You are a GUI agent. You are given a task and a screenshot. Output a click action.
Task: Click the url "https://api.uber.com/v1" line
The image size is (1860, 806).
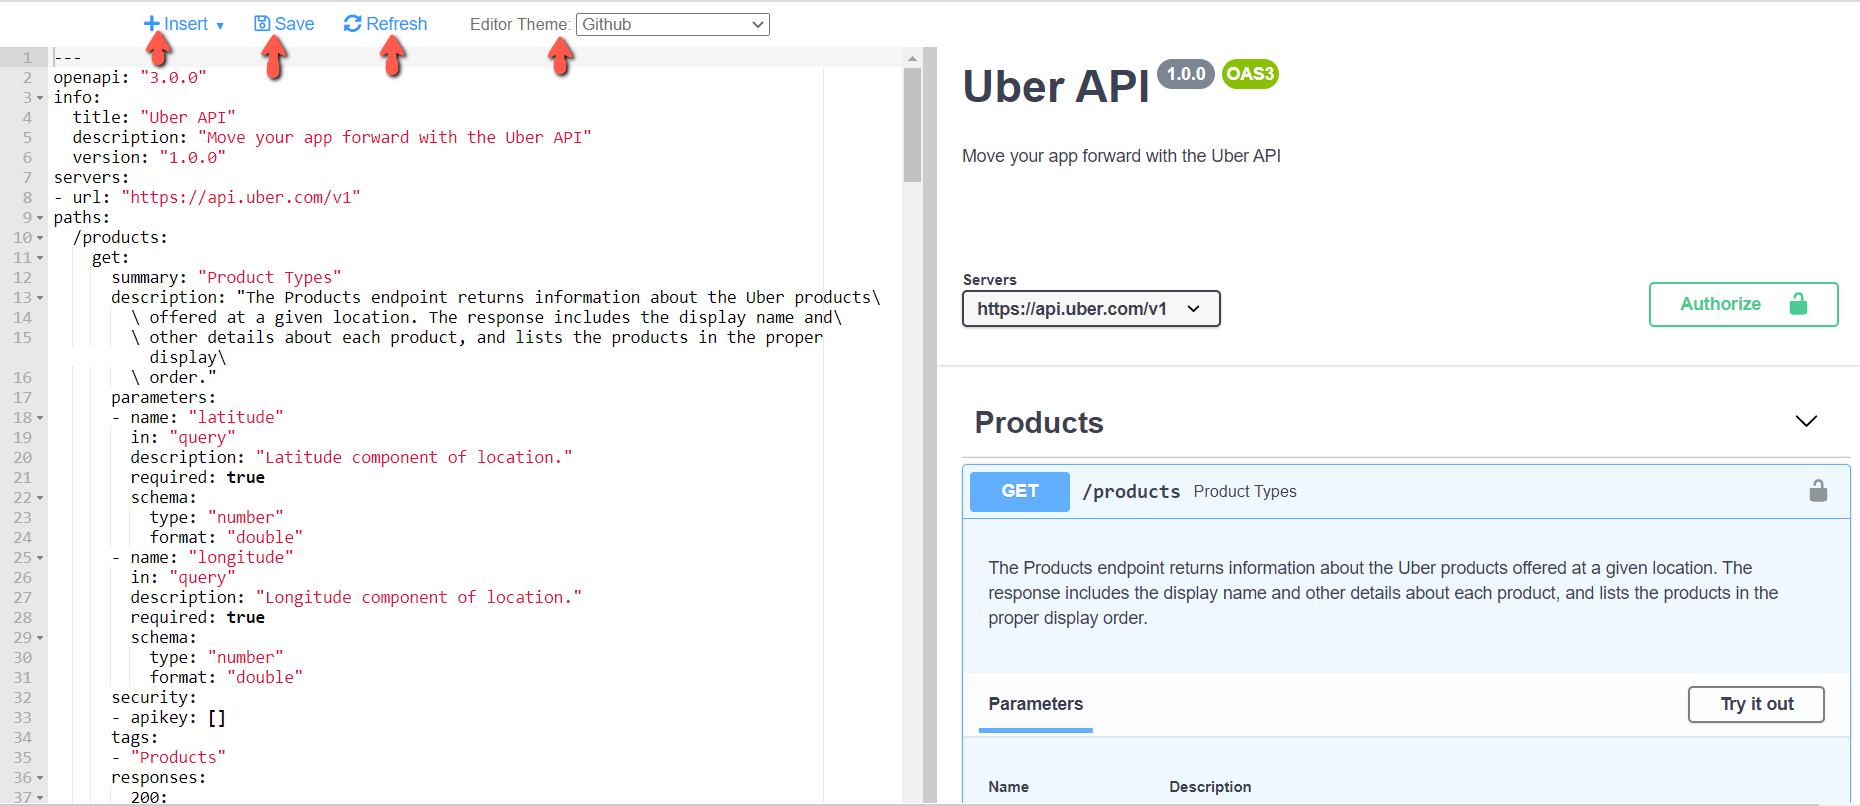coord(207,197)
